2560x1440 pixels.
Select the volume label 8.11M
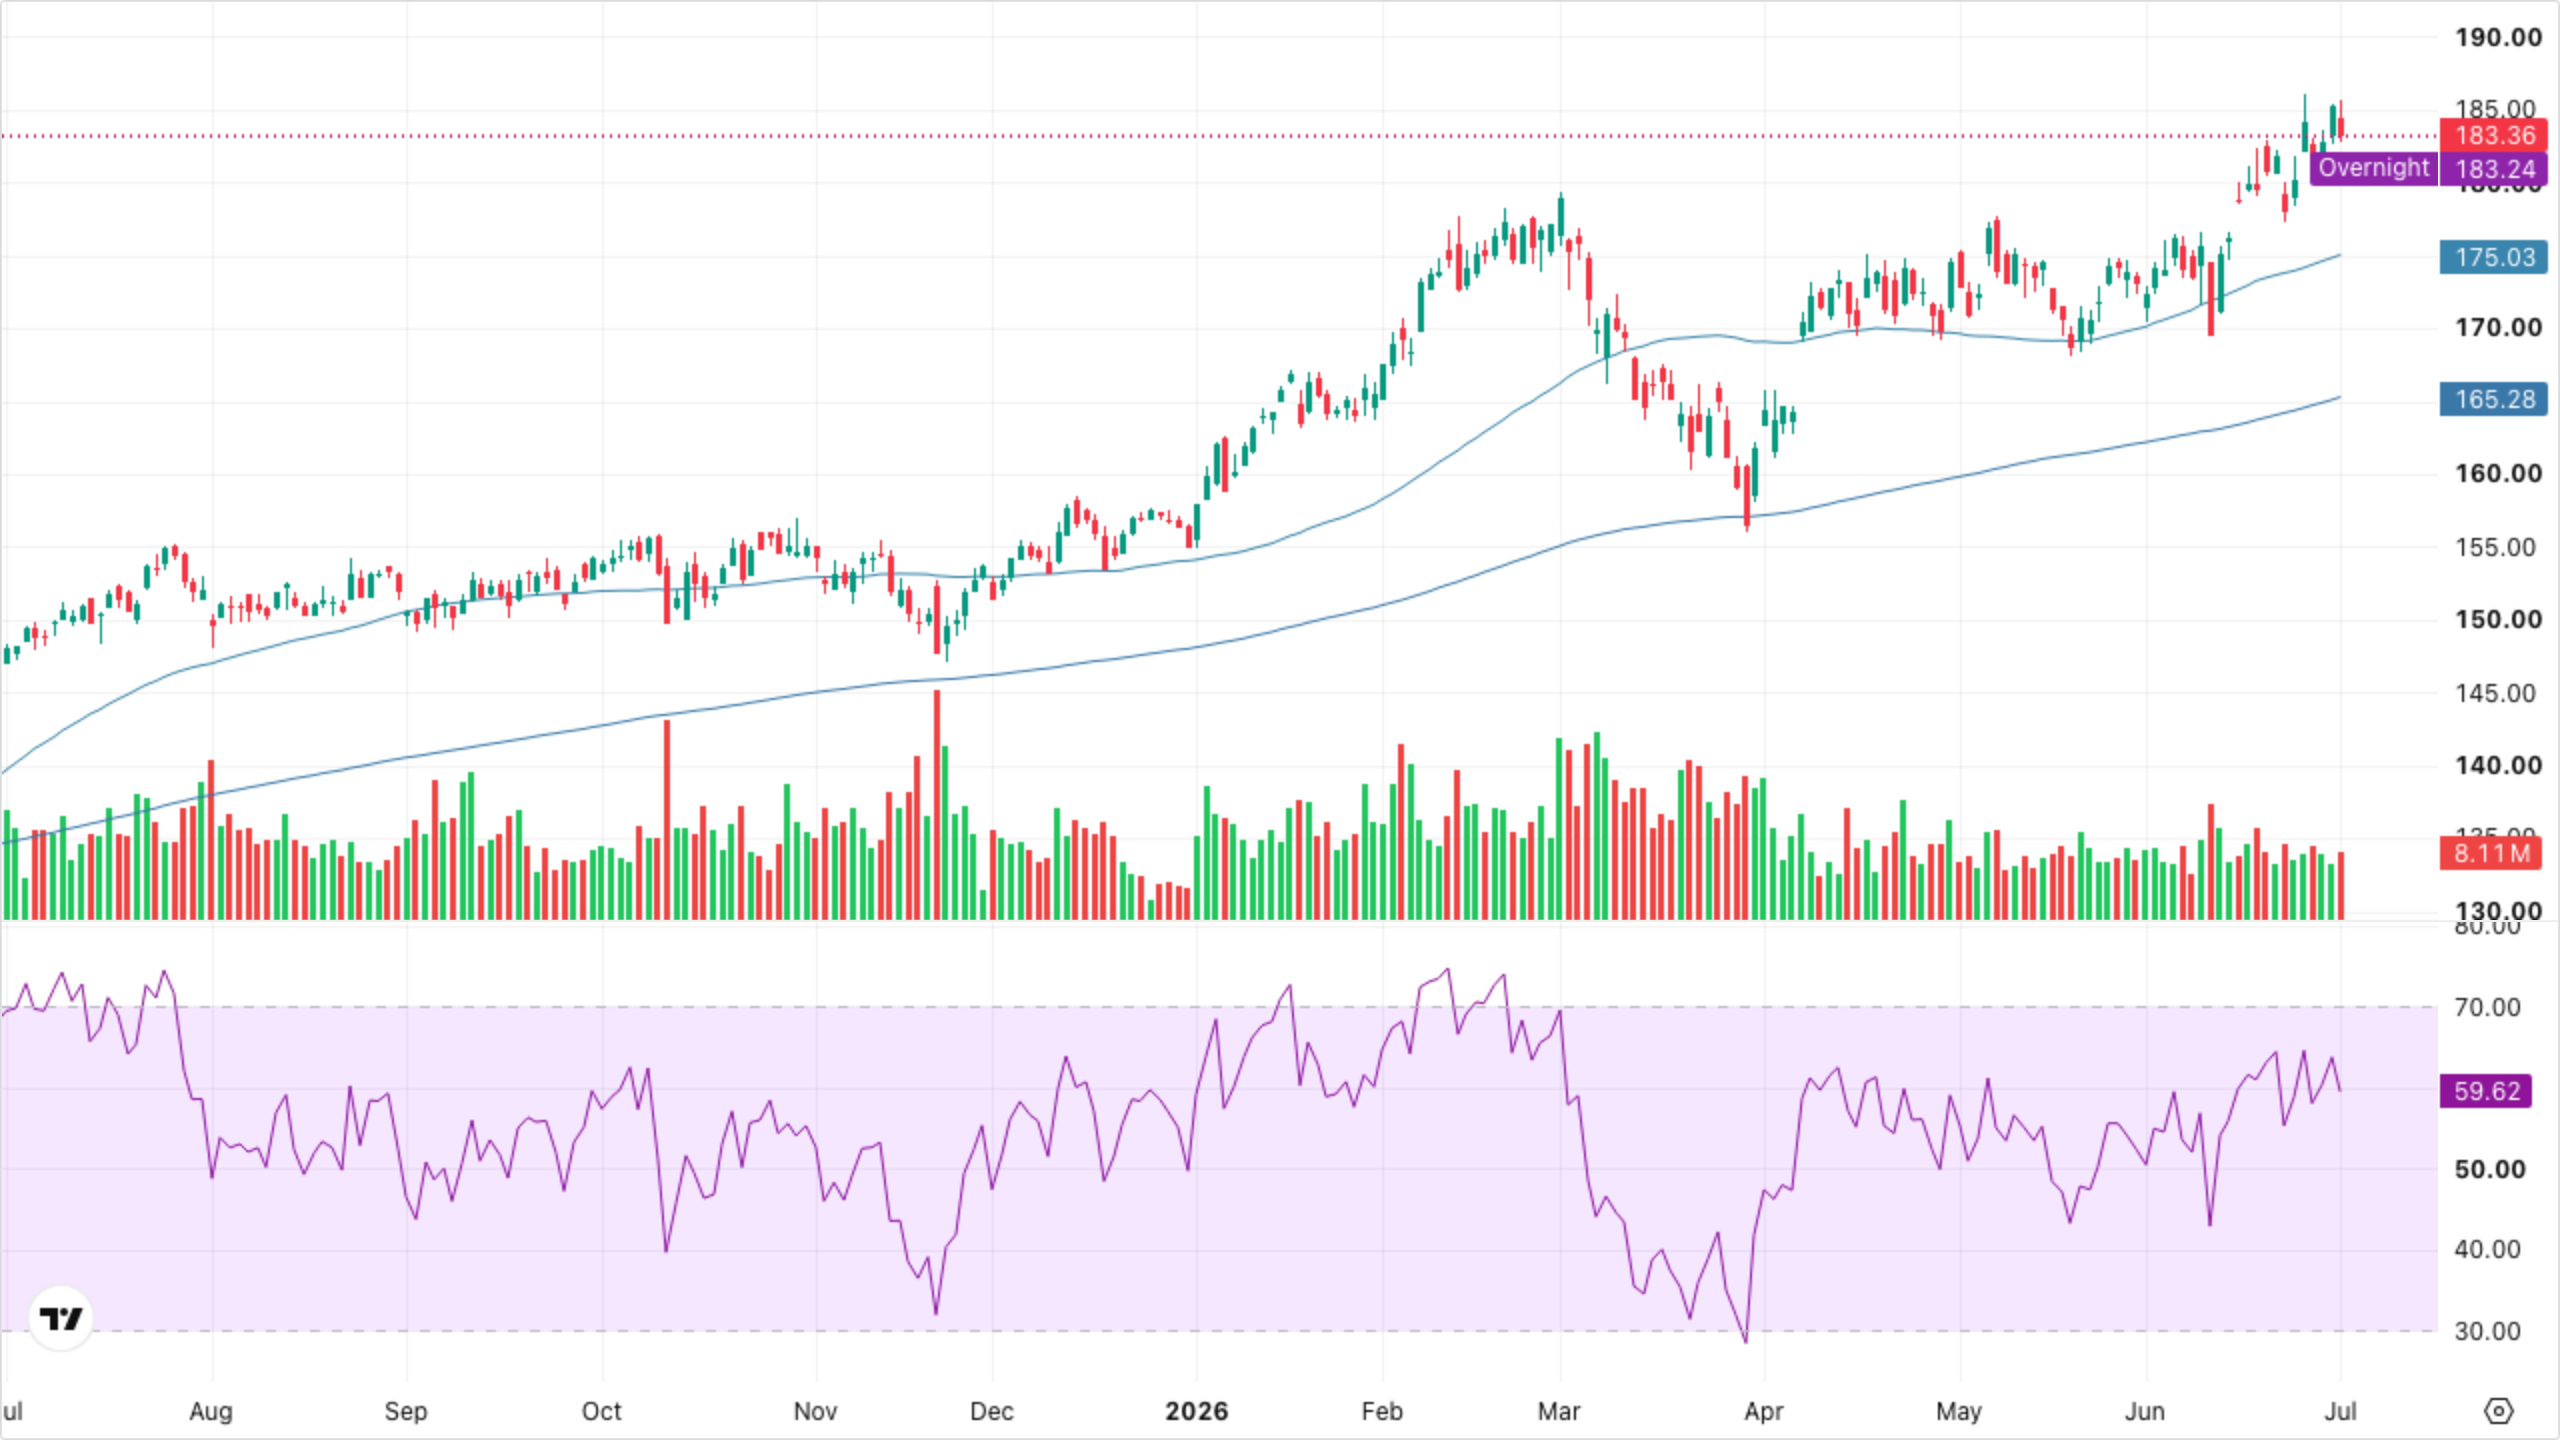pos(2491,853)
